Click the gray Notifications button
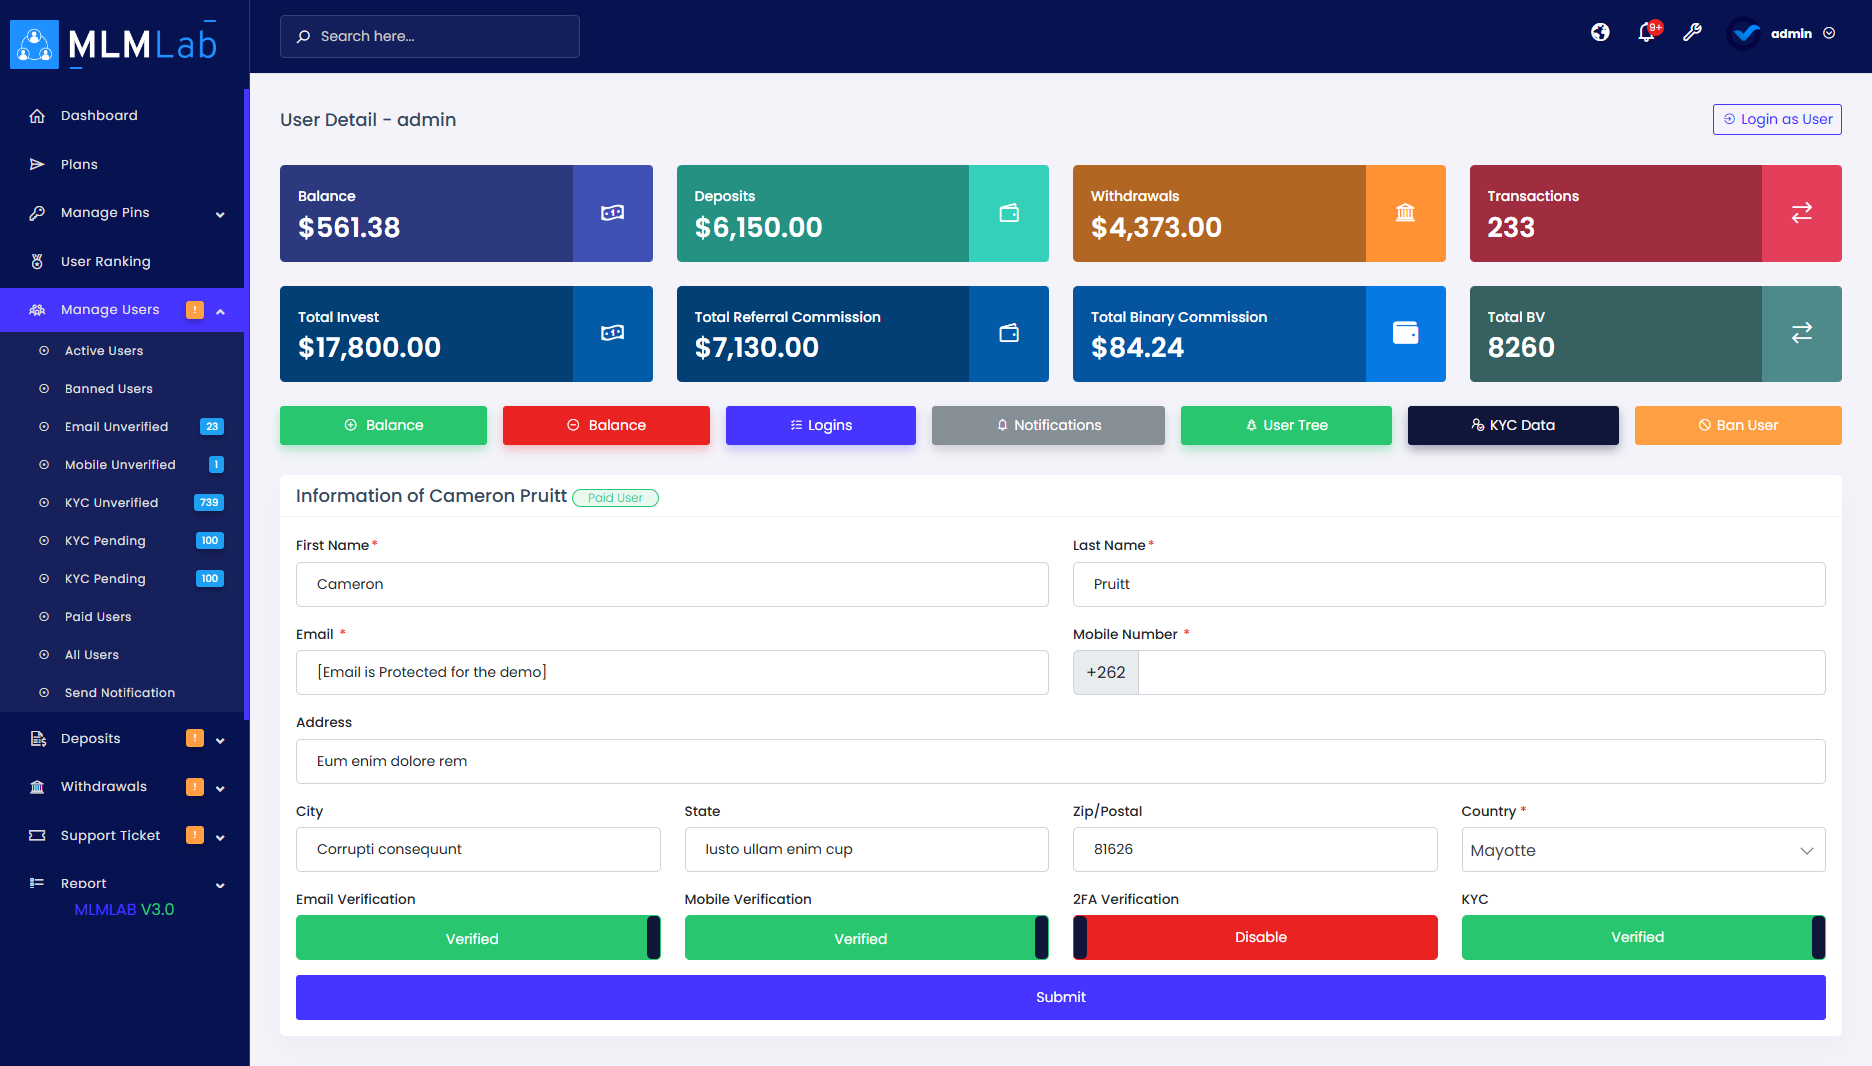This screenshot has height=1066, width=1872. (1048, 425)
